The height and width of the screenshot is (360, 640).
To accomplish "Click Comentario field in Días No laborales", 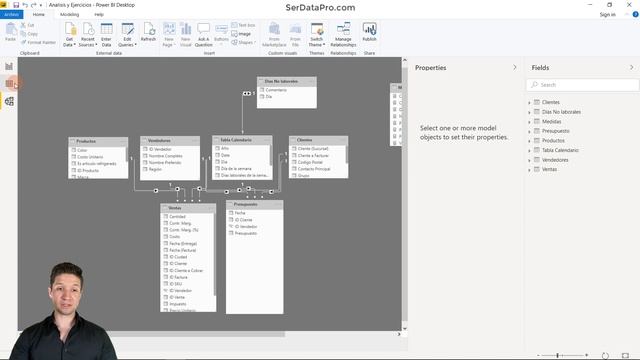I will [276, 90].
